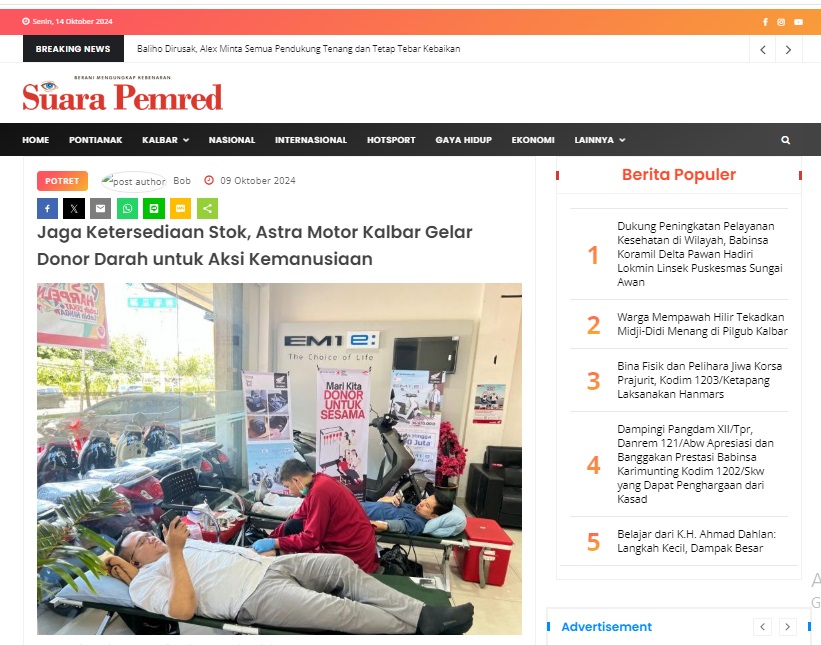Share article via WhatsApp
Image resolution: width=821 pixels, height=645 pixels.
pos(127,208)
